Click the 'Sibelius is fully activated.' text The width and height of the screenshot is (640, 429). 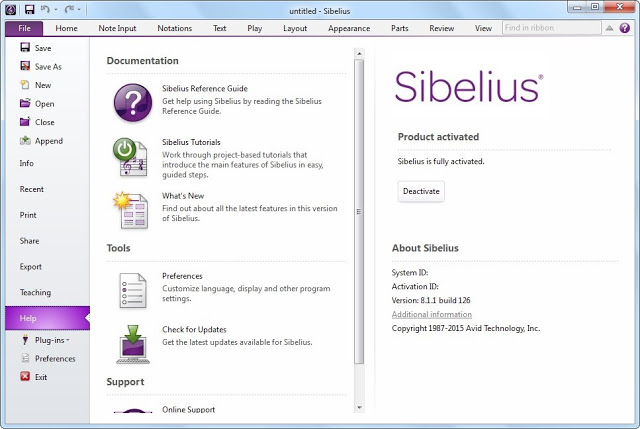click(x=441, y=161)
